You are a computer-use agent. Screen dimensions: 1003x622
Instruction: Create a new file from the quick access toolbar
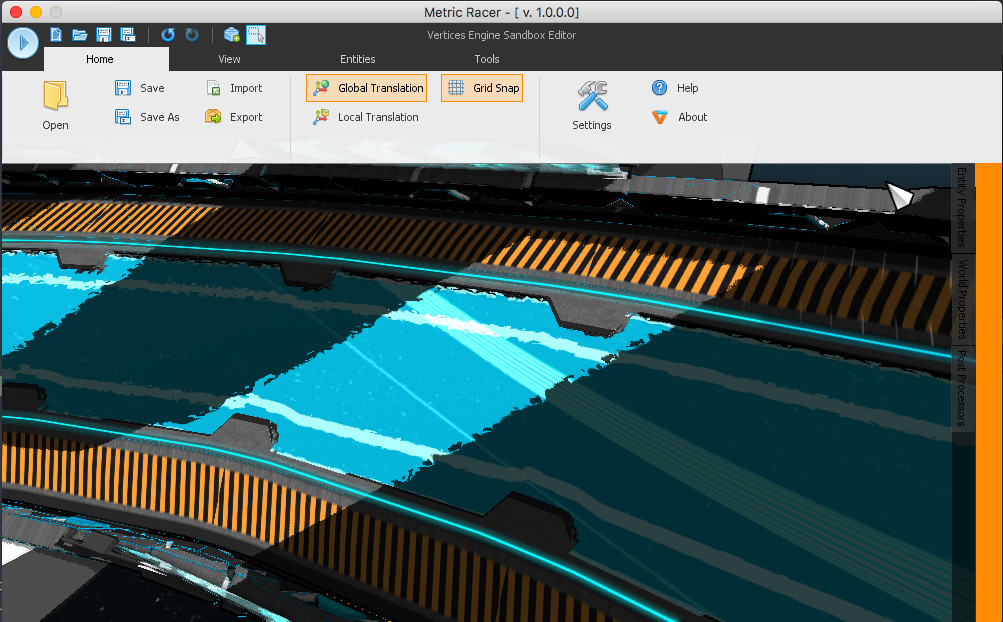click(x=55, y=33)
